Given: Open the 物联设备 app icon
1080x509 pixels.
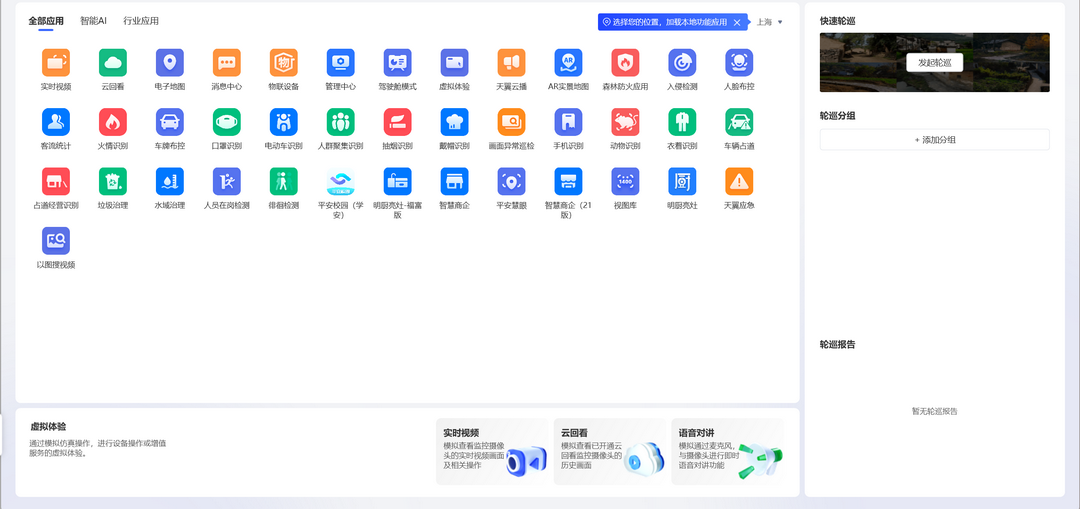Looking at the screenshot, I should (284, 63).
